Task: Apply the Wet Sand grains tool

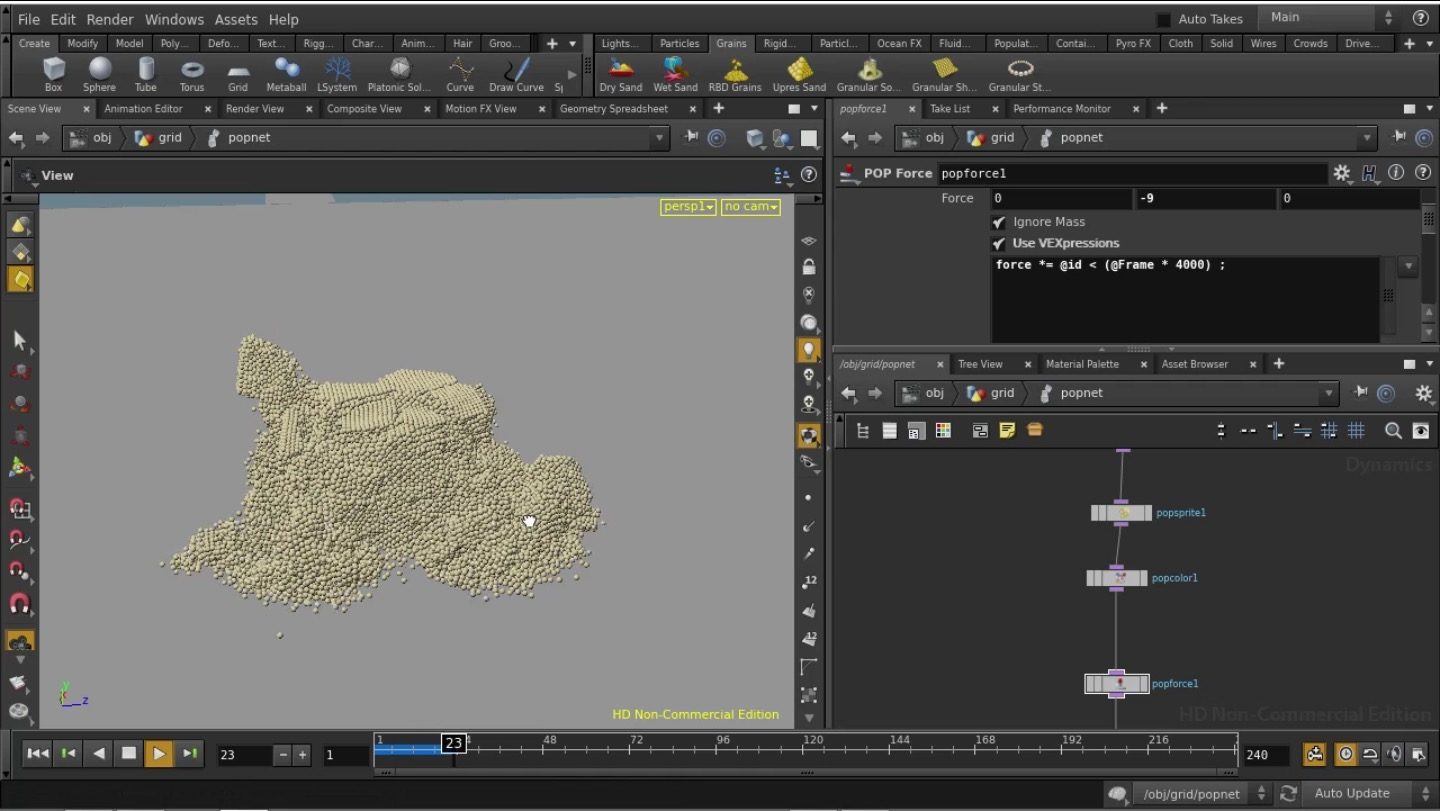Action: pyautogui.click(x=675, y=74)
